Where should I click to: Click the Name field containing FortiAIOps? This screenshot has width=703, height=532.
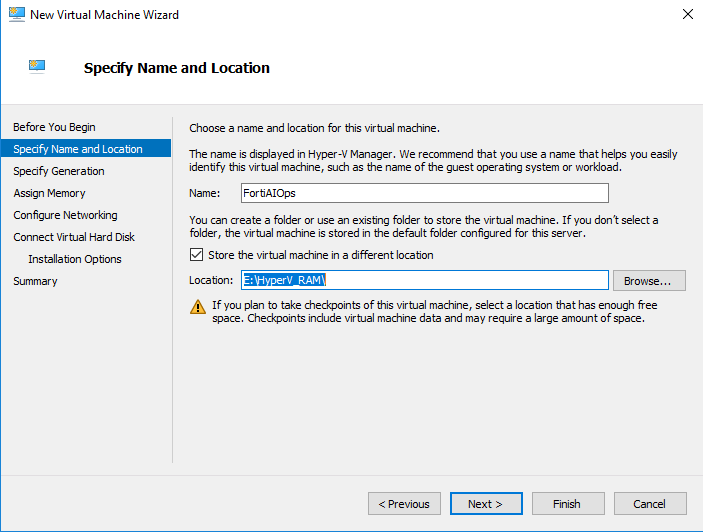tap(425, 193)
